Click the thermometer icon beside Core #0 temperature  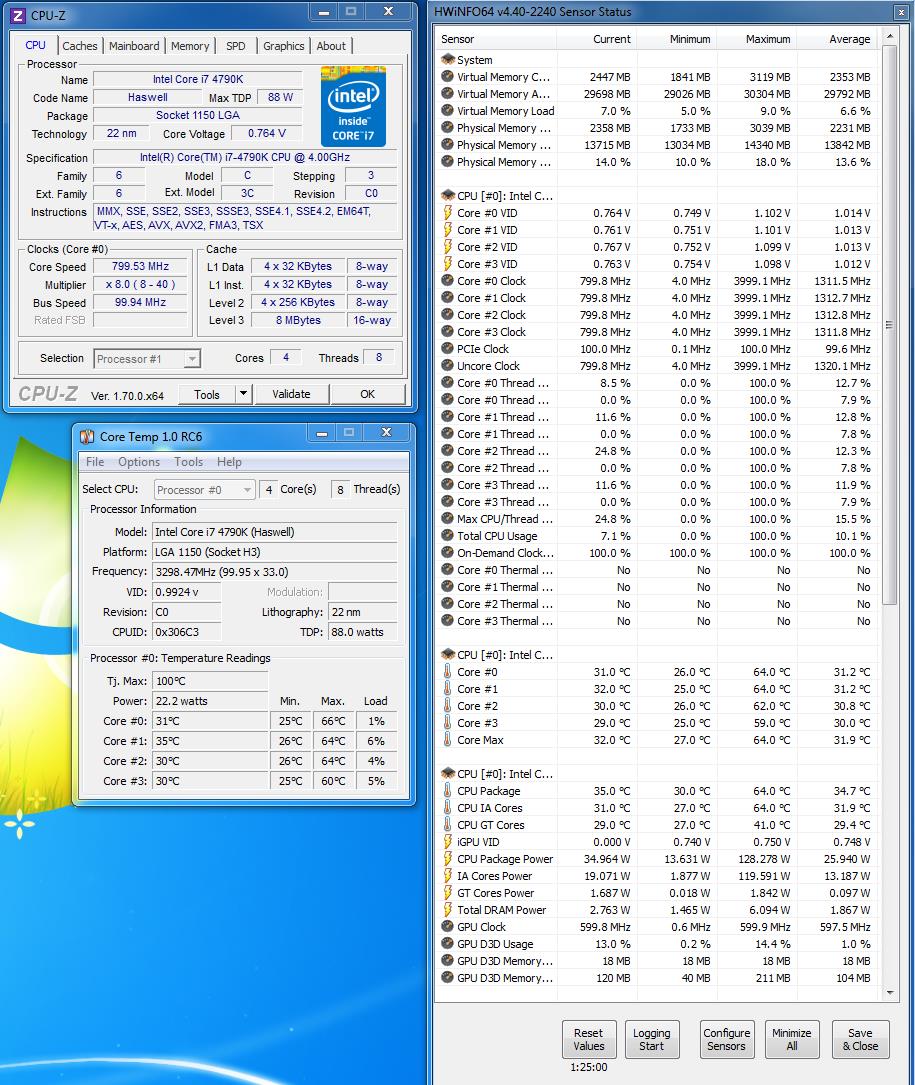tap(448, 671)
